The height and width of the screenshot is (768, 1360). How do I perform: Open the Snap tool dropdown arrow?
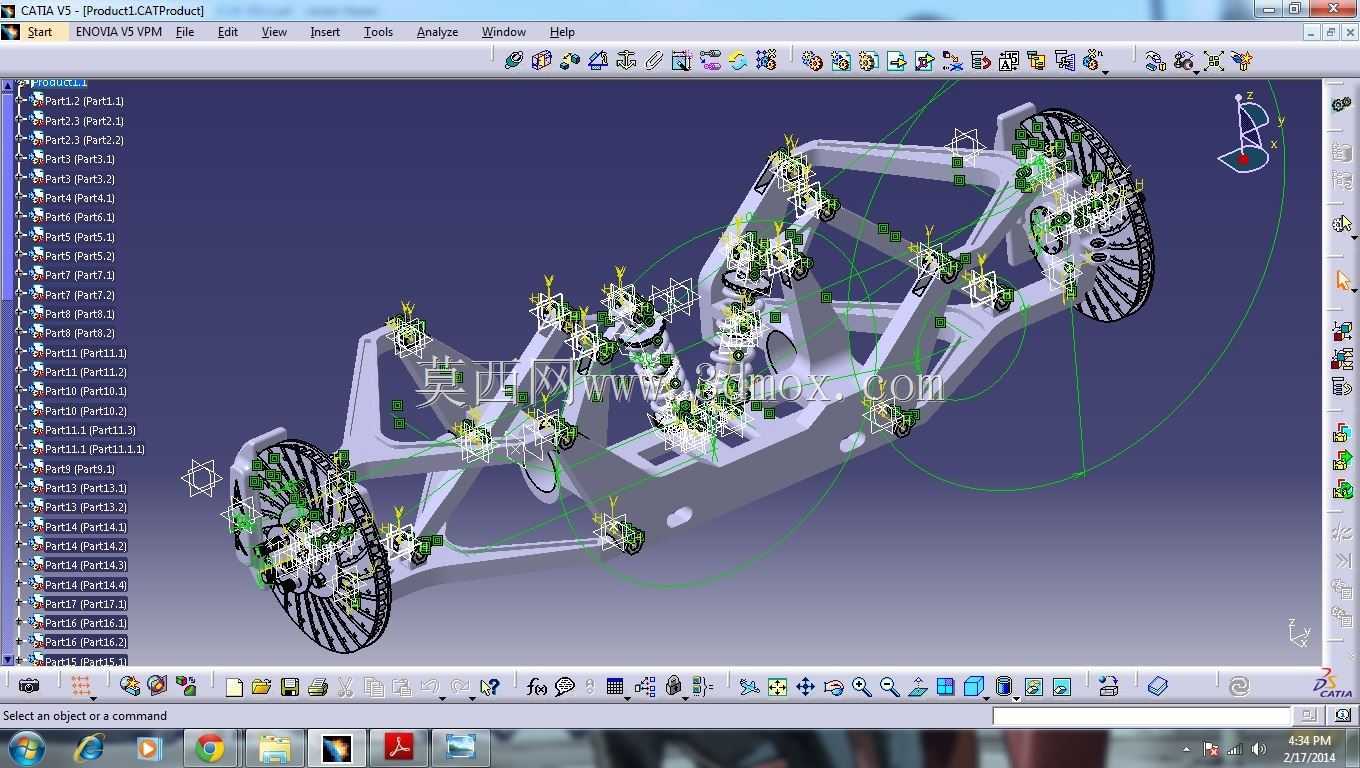coord(1196,71)
